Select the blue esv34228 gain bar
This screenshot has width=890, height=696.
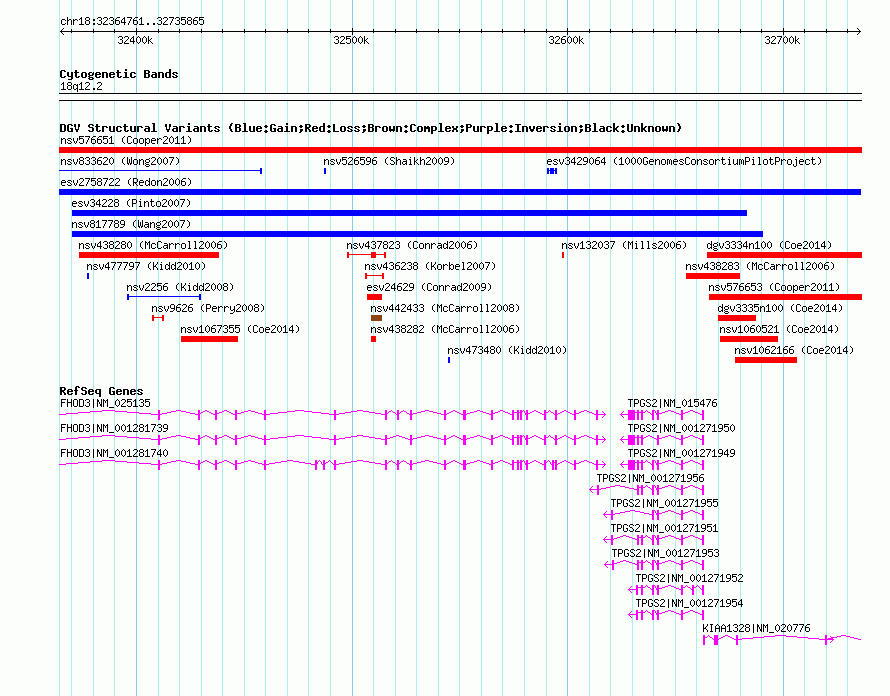409,213
